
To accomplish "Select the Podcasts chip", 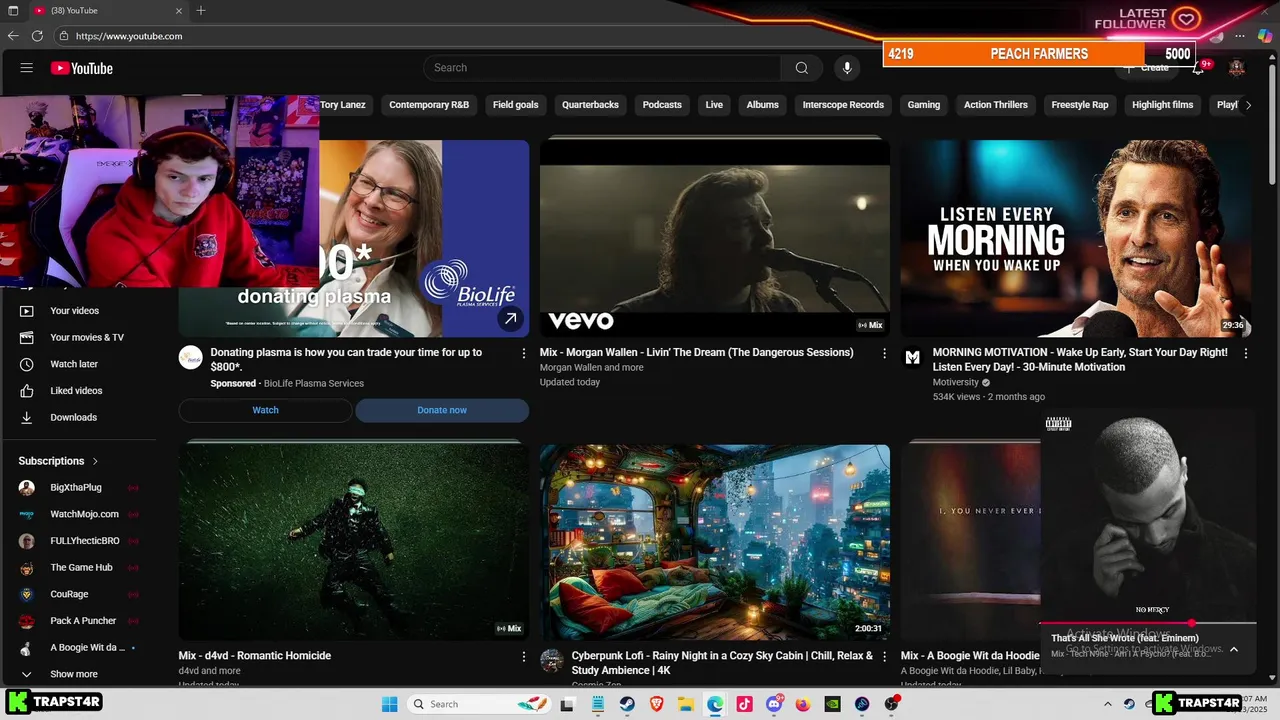I will (x=662, y=105).
